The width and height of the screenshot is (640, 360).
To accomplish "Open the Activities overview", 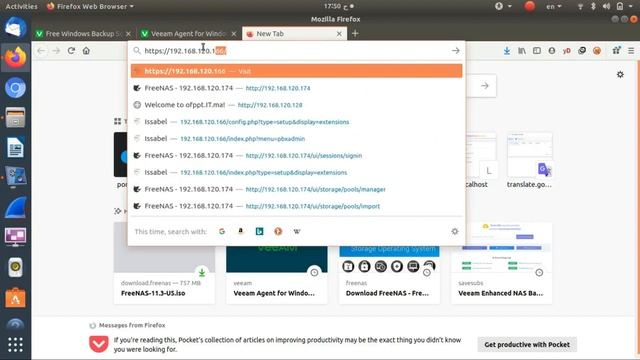I will pyautogui.click(x=21, y=6).
